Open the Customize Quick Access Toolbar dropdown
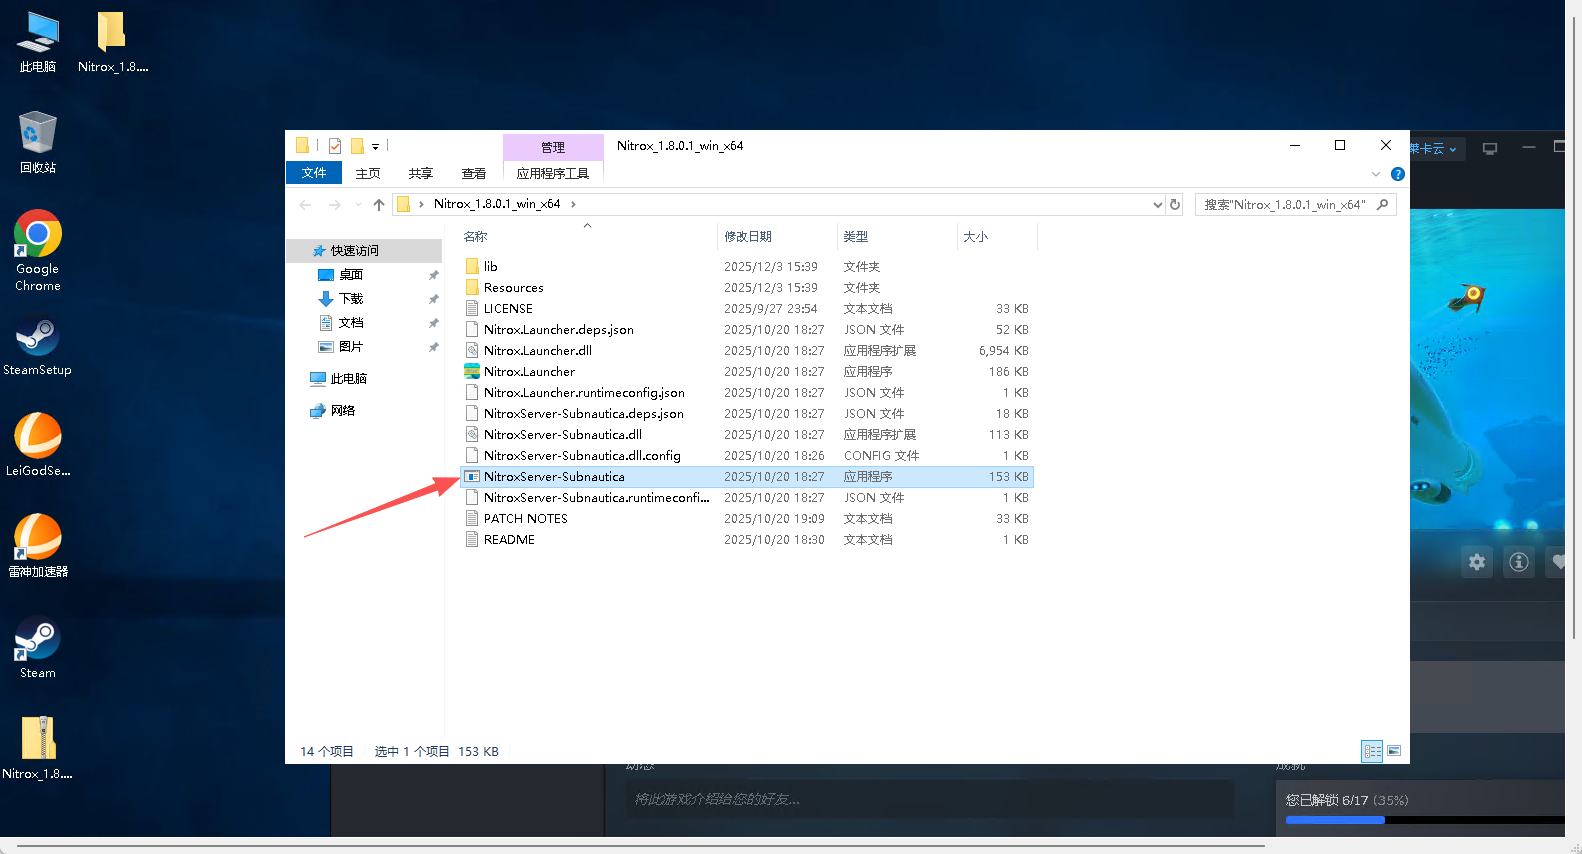Viewport: 1582px width, 854px height. pyautogui.click(x=376, y=147)
